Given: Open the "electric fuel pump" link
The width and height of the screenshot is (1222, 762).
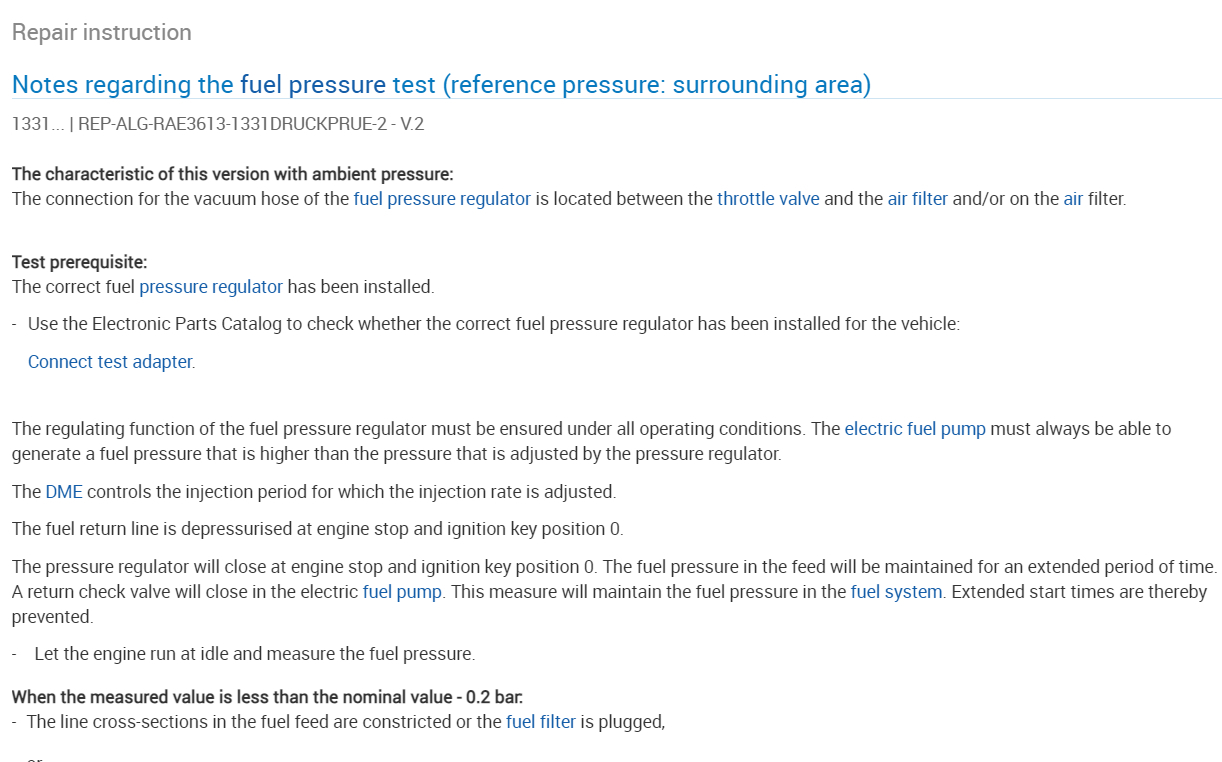Looking at the screenshot, I should coord(915,429).
